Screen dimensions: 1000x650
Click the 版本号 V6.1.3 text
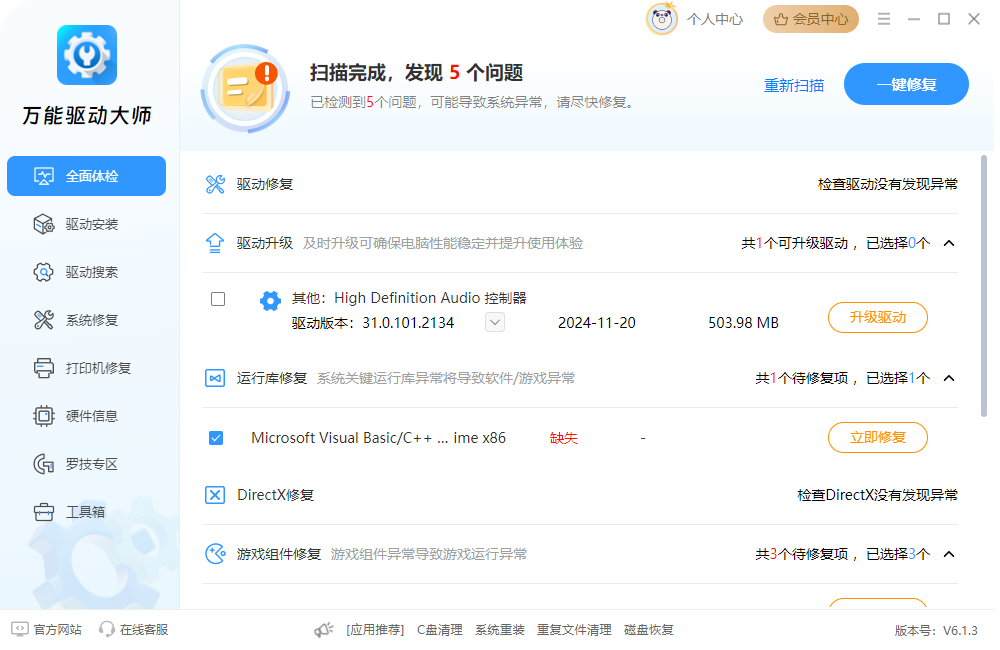(936, 631)
